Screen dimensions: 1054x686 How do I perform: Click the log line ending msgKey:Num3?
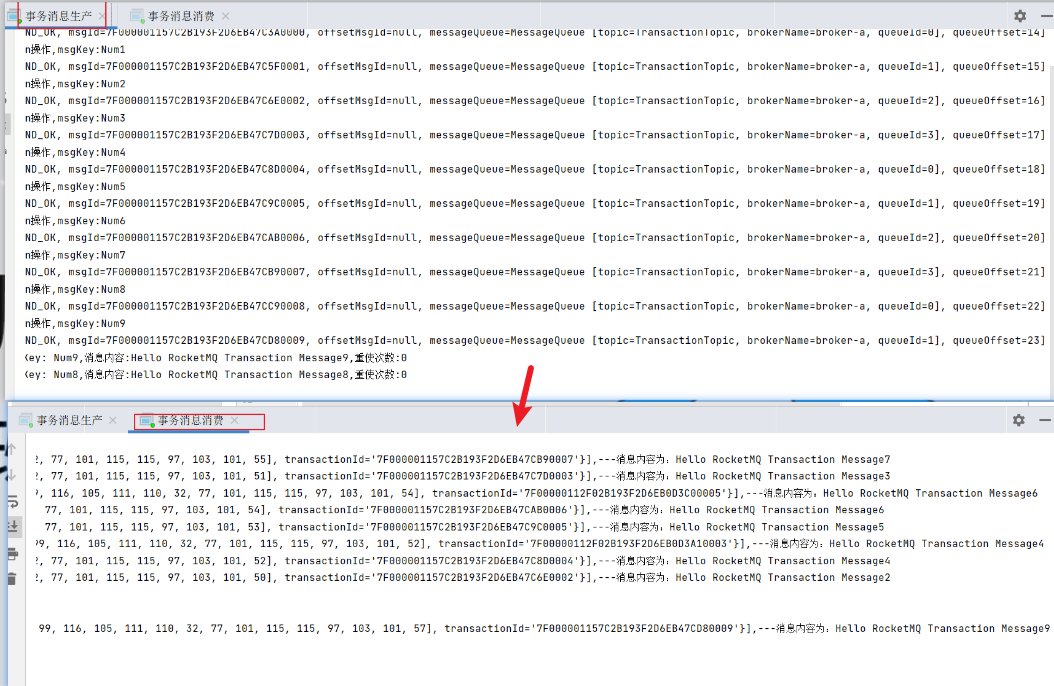pyautogui.click(x=75, y=118)
